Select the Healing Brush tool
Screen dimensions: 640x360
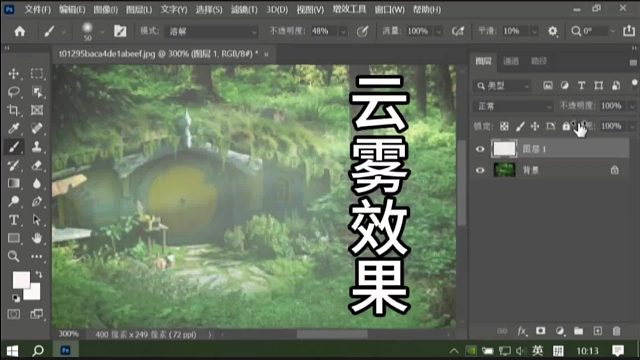tap(37, 129)
